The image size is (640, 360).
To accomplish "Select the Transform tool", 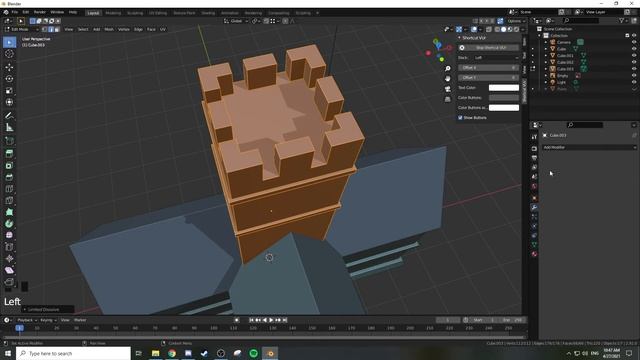I will 9,102.
